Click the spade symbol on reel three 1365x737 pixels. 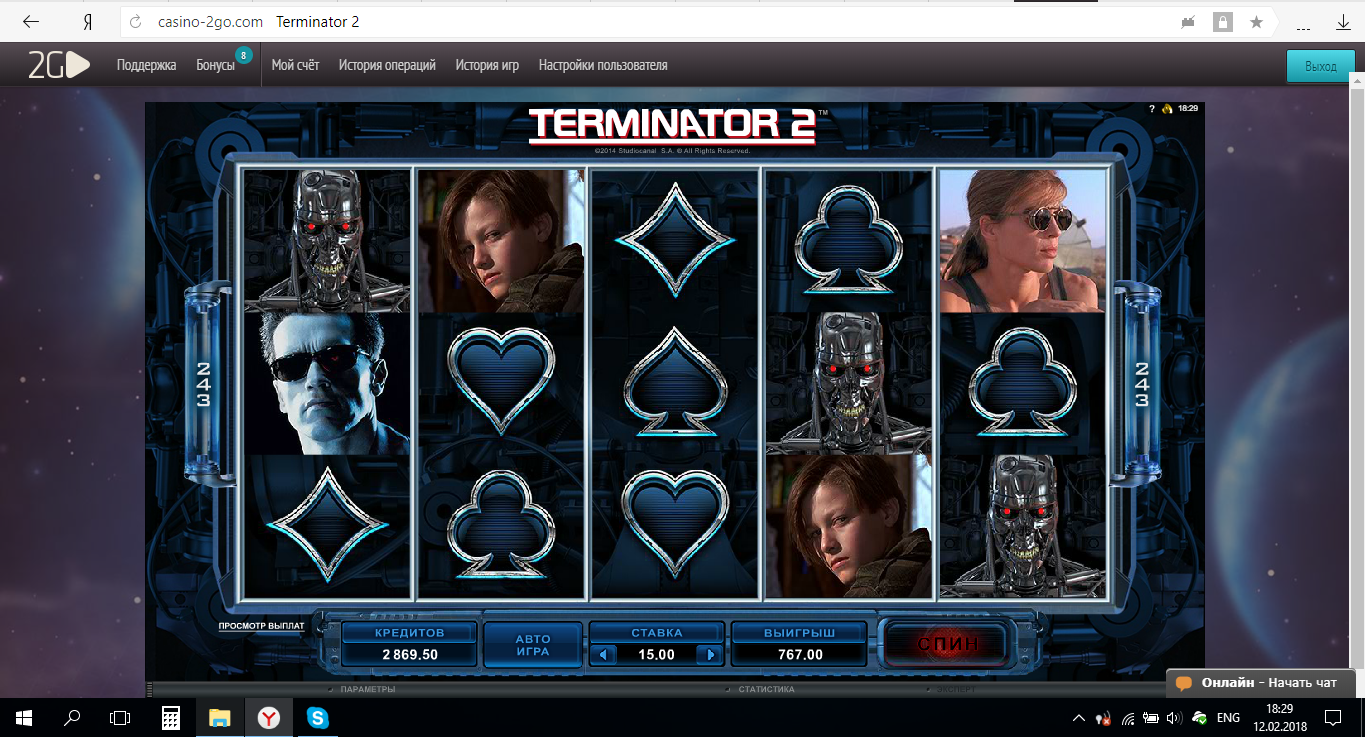pyautogui.click(x=675, y=384)
